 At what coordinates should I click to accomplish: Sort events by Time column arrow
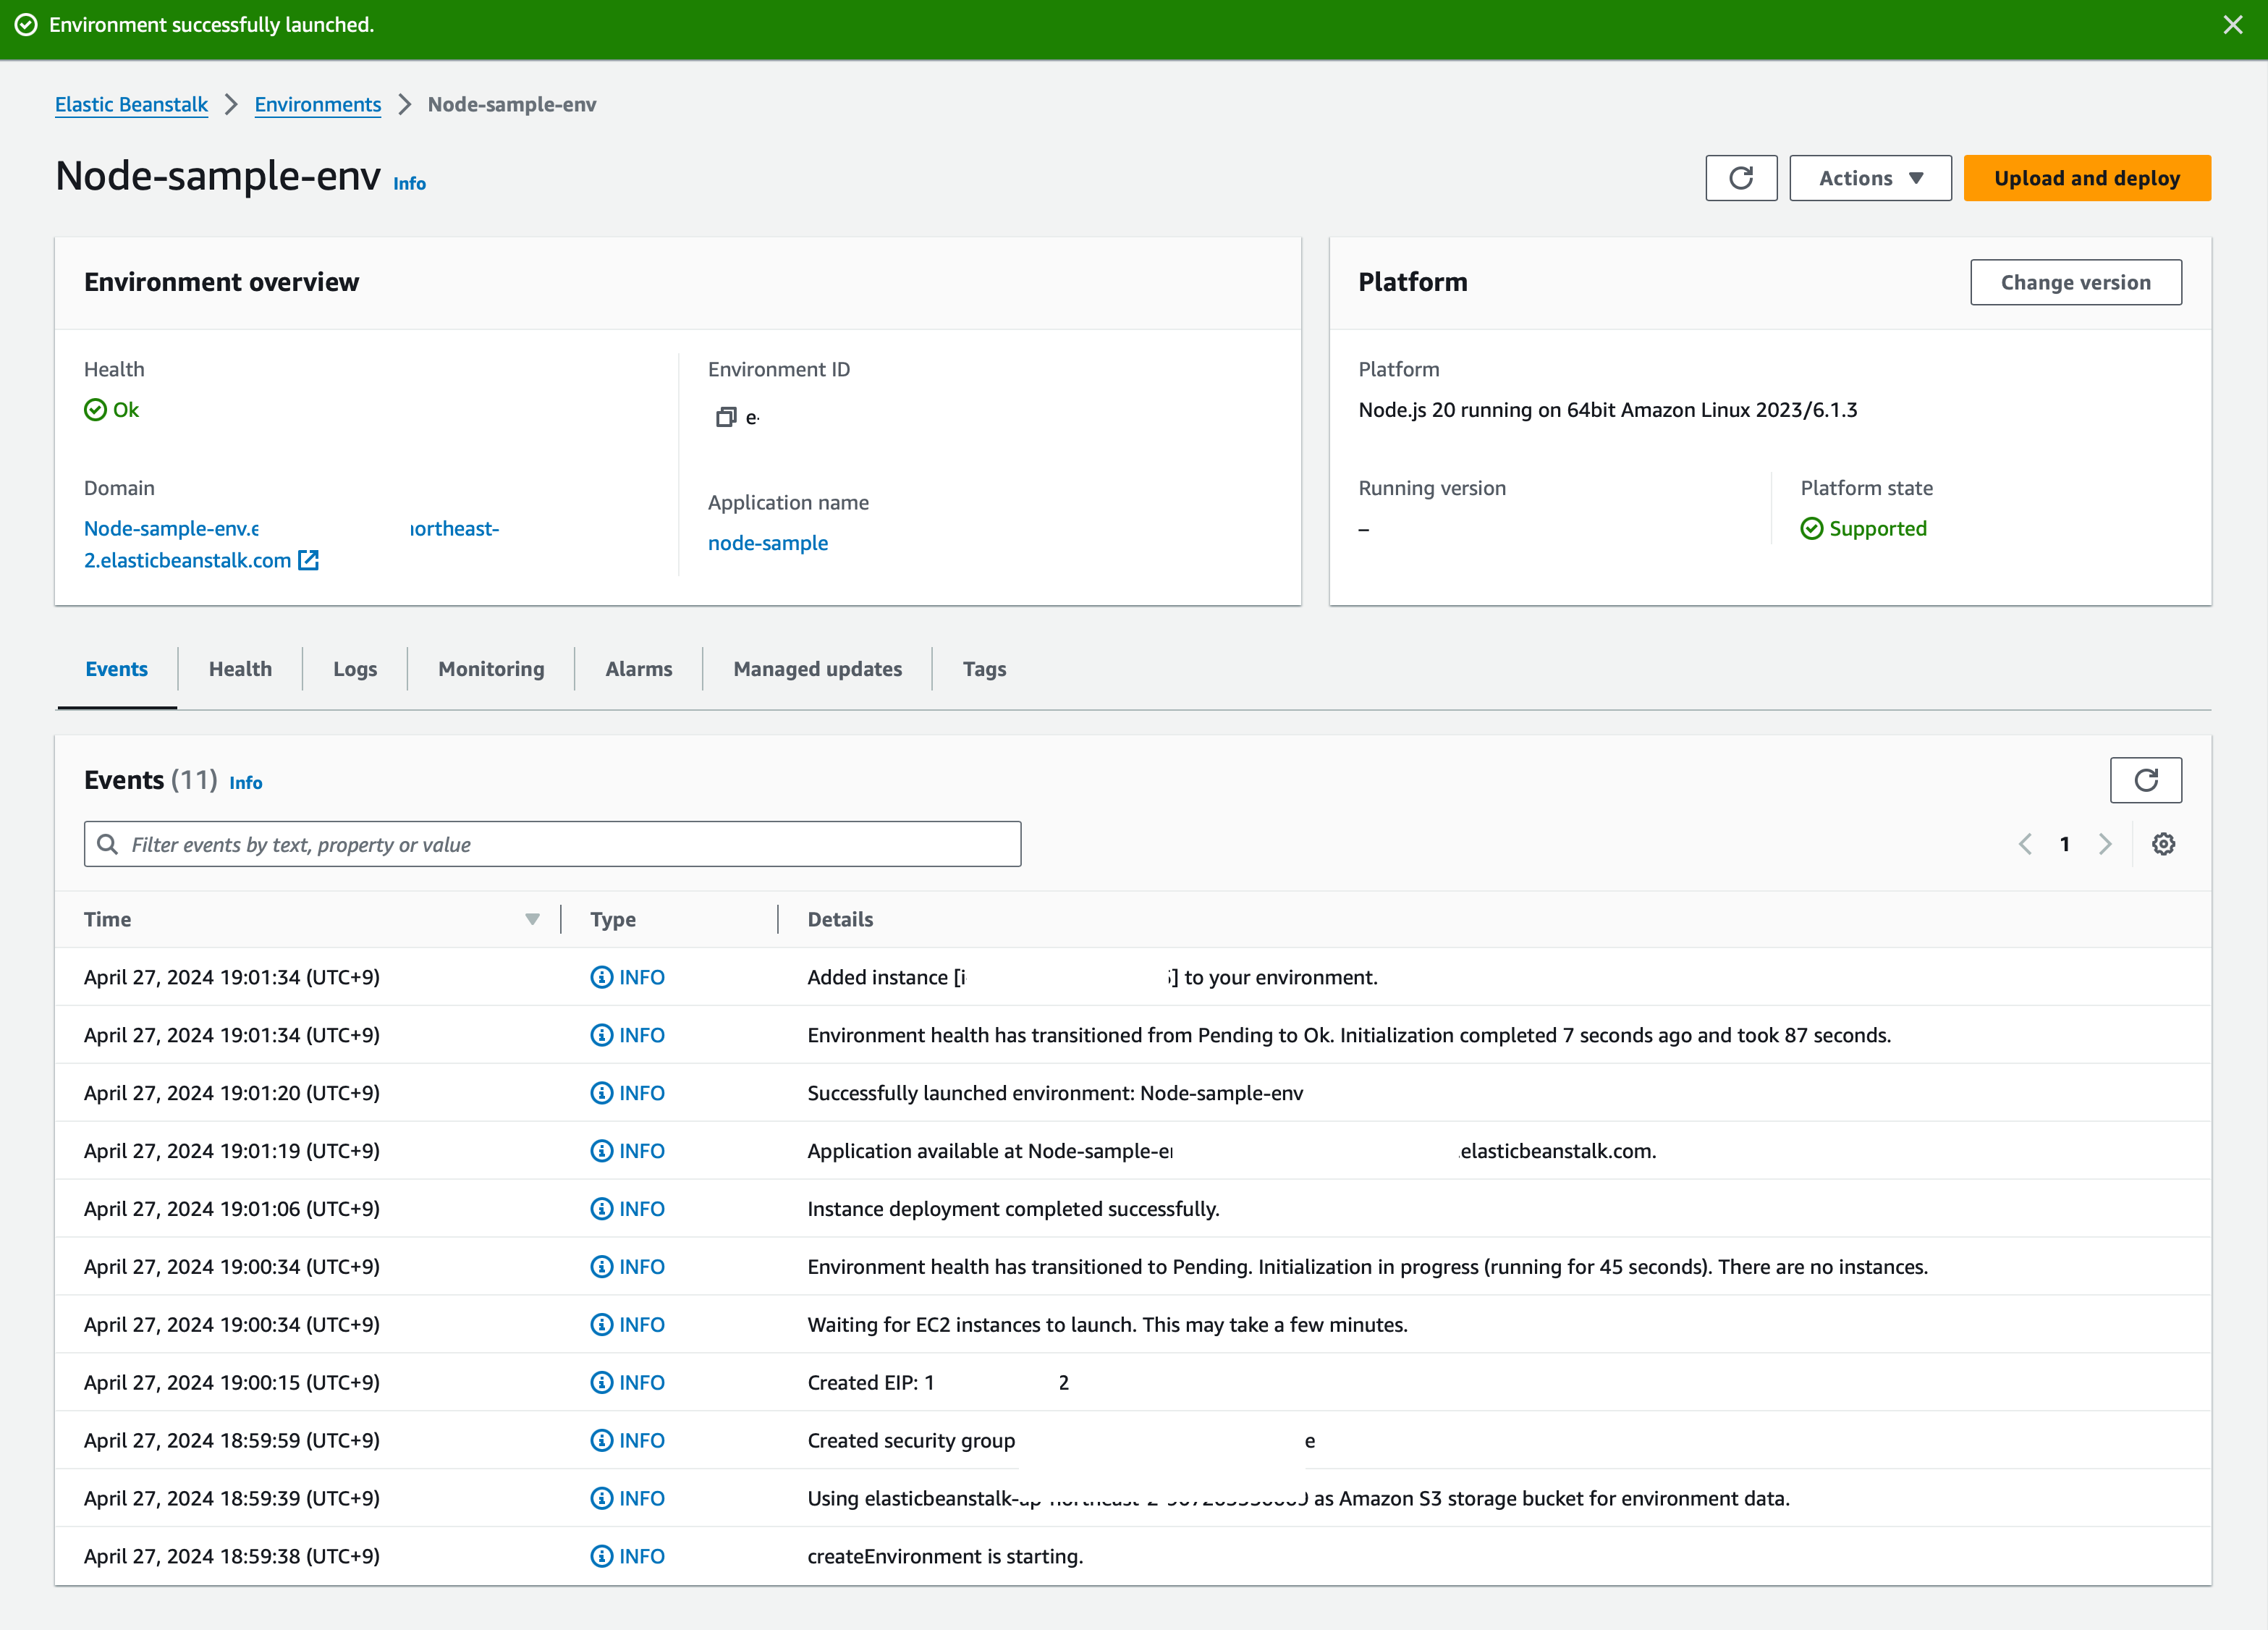click(x=532, y=919)
